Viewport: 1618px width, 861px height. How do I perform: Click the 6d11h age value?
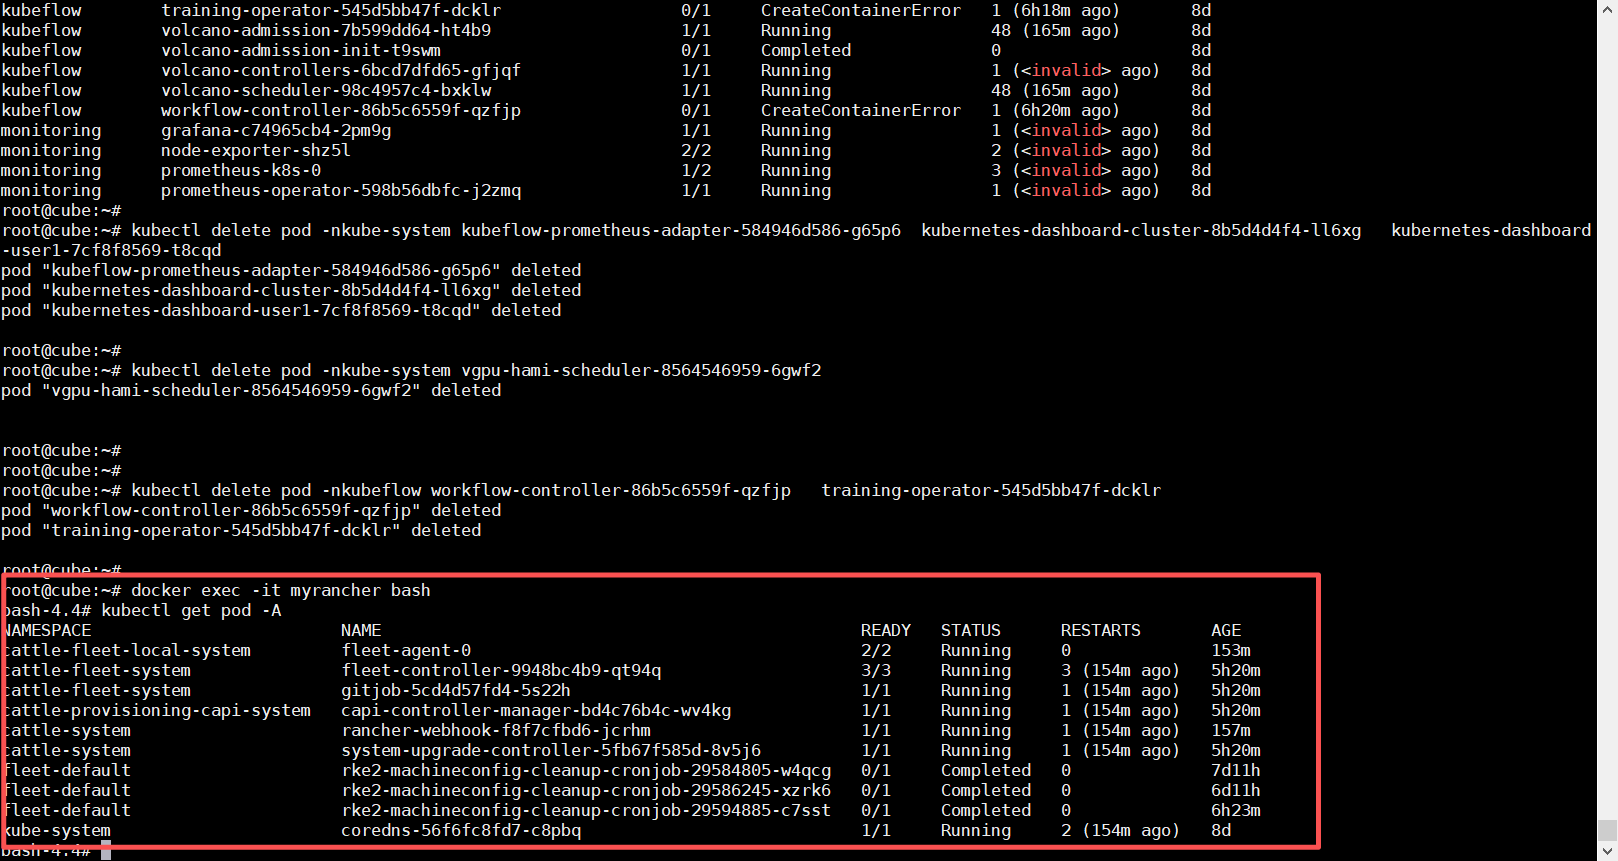[x=1236, y=790]
